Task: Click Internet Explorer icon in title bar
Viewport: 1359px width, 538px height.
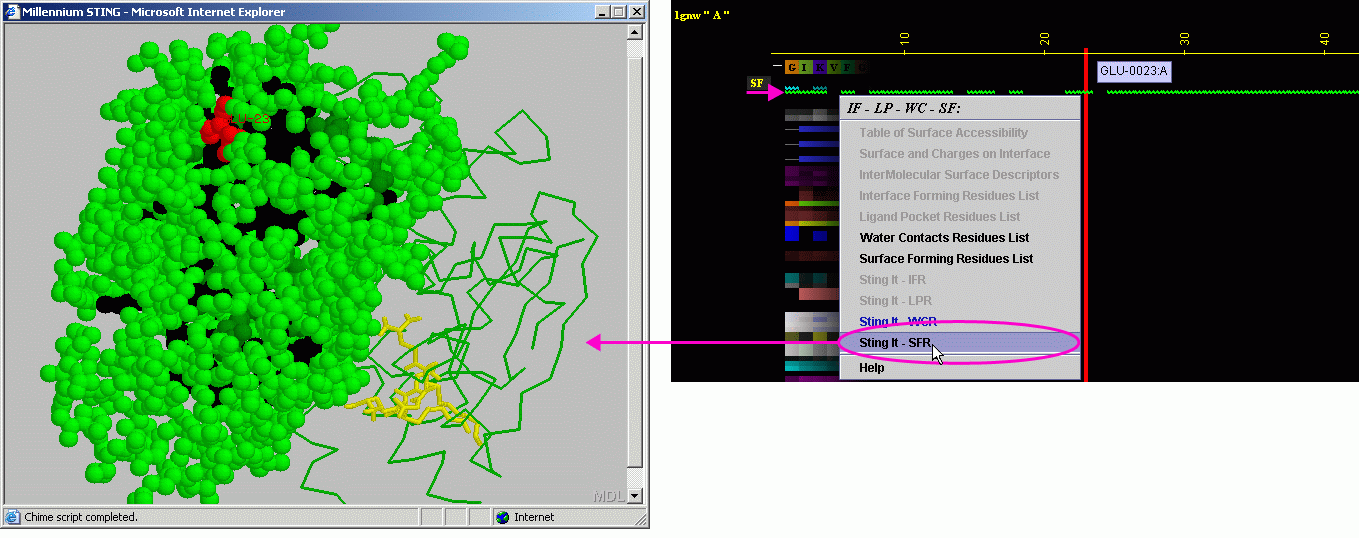Action: [x=13, y=12]
